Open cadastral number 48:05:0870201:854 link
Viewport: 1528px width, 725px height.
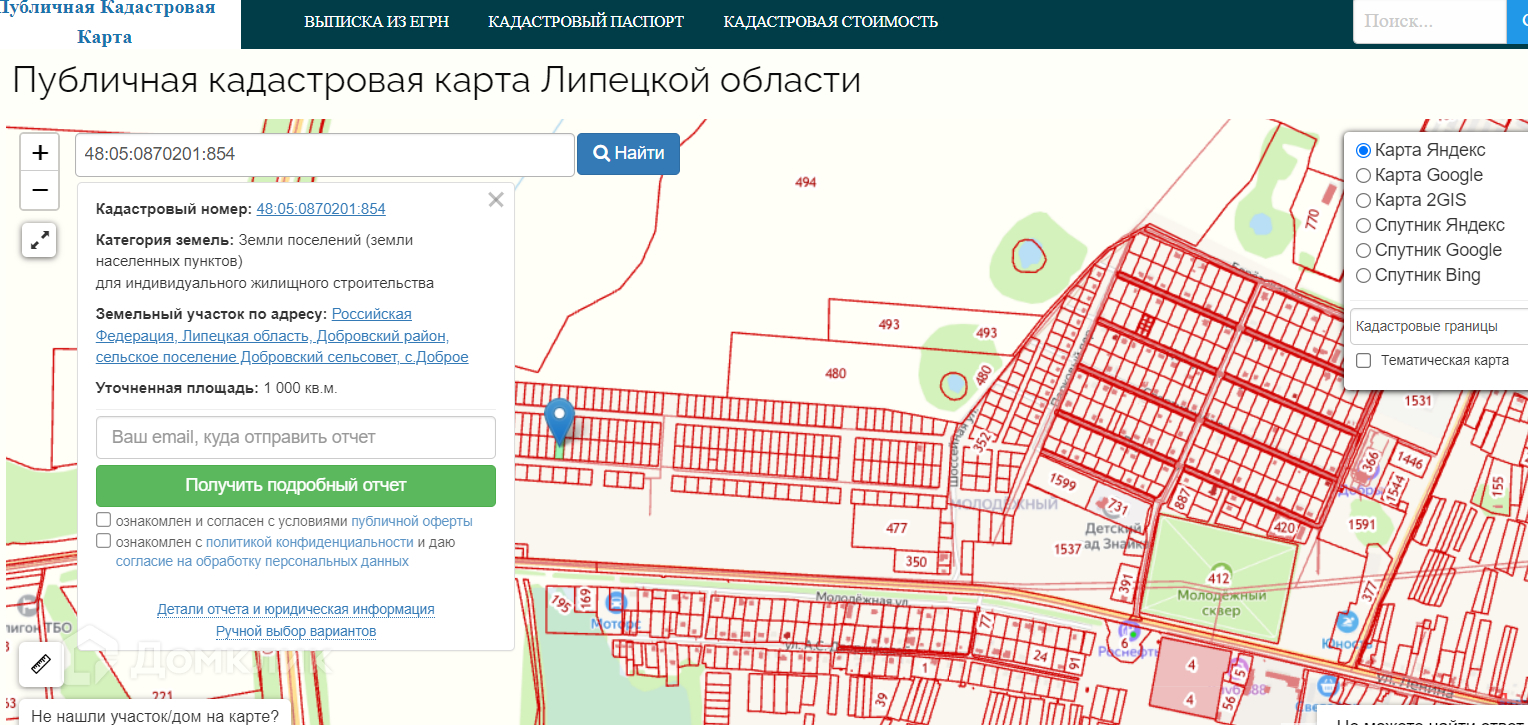coord(321,209)
